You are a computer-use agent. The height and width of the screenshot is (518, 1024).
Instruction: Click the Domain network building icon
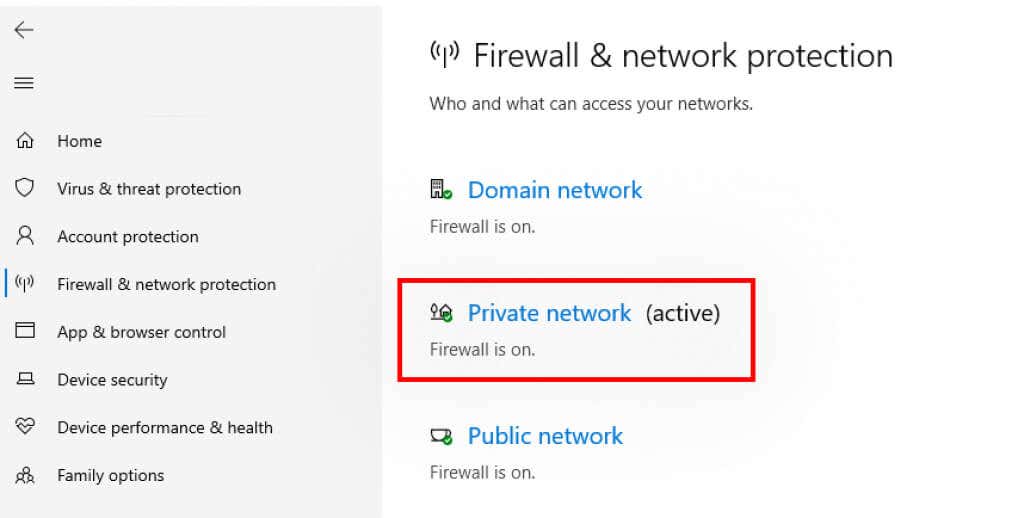click(441, 190)
